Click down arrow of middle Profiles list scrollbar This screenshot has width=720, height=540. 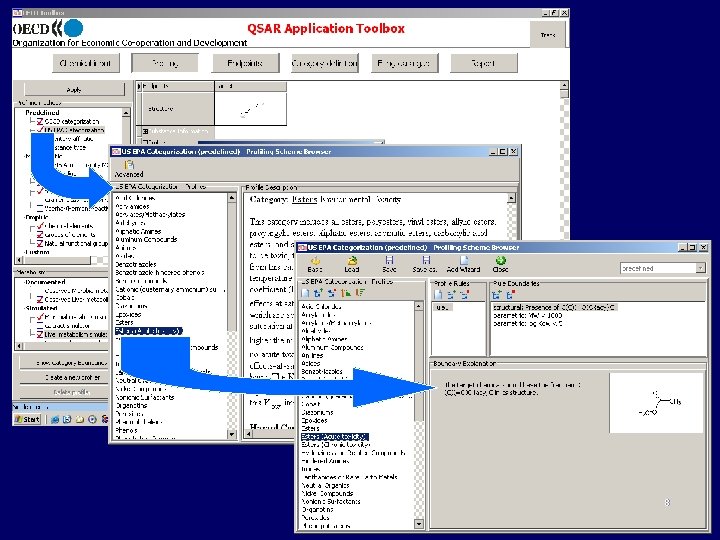(x=232, y=433)
